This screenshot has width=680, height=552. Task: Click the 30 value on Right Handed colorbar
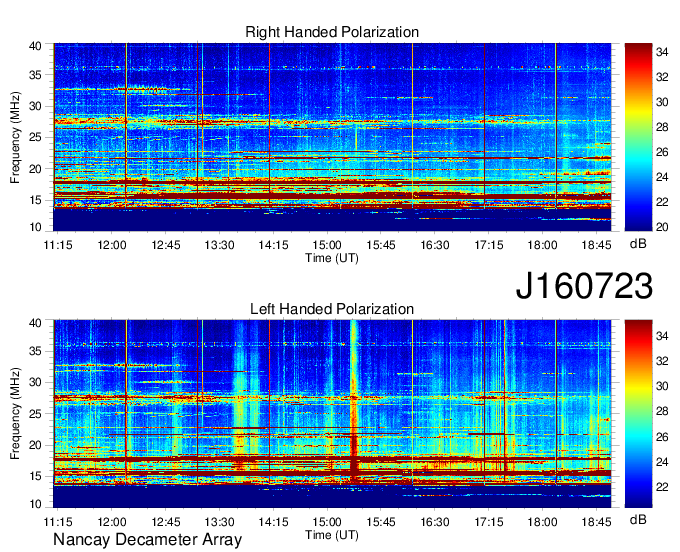pos(662,102)
